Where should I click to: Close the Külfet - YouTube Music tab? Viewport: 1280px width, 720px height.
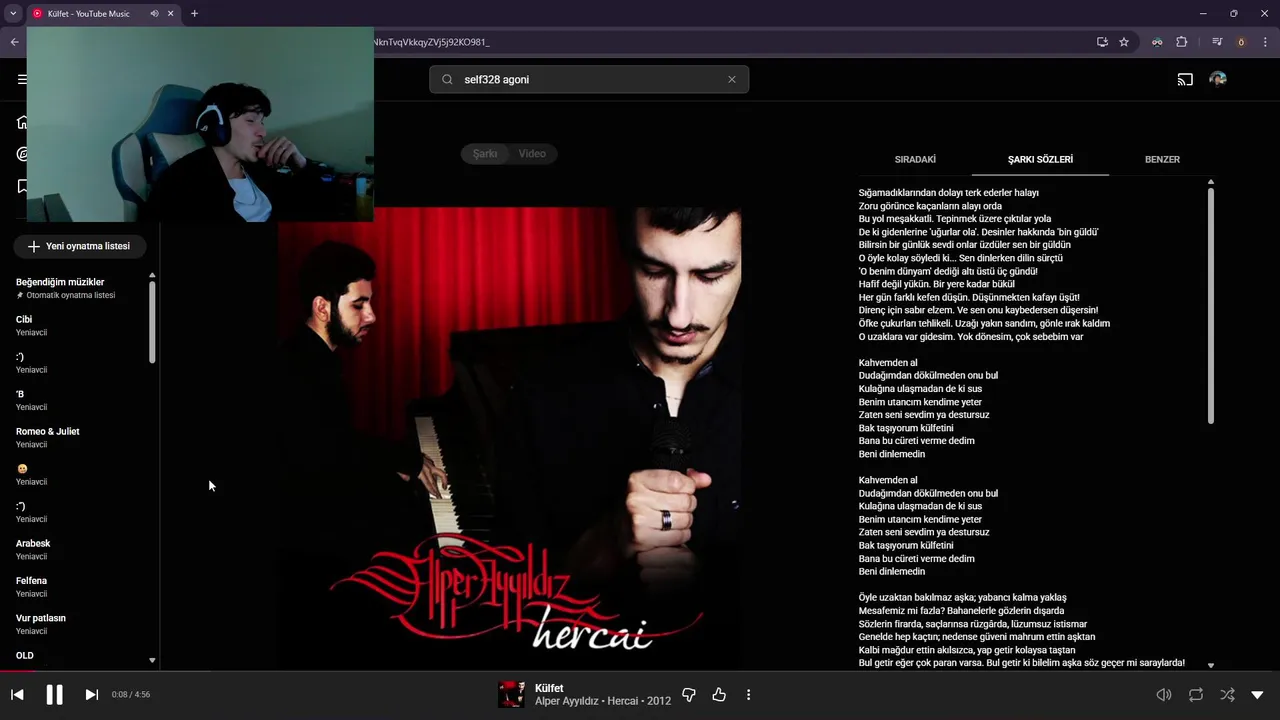tap(170, 14)
